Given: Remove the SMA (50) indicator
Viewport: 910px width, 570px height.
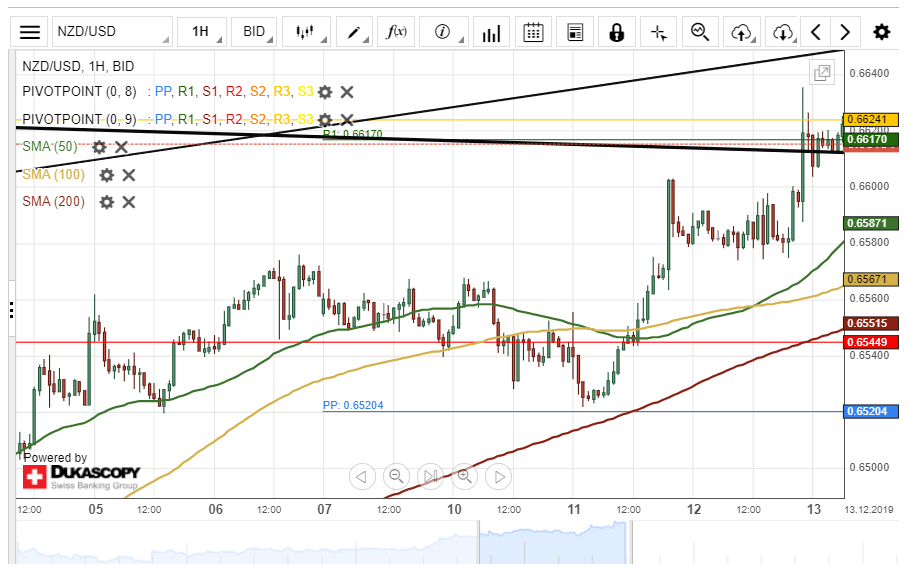Looking at the screenshot, I should [121, 147].
